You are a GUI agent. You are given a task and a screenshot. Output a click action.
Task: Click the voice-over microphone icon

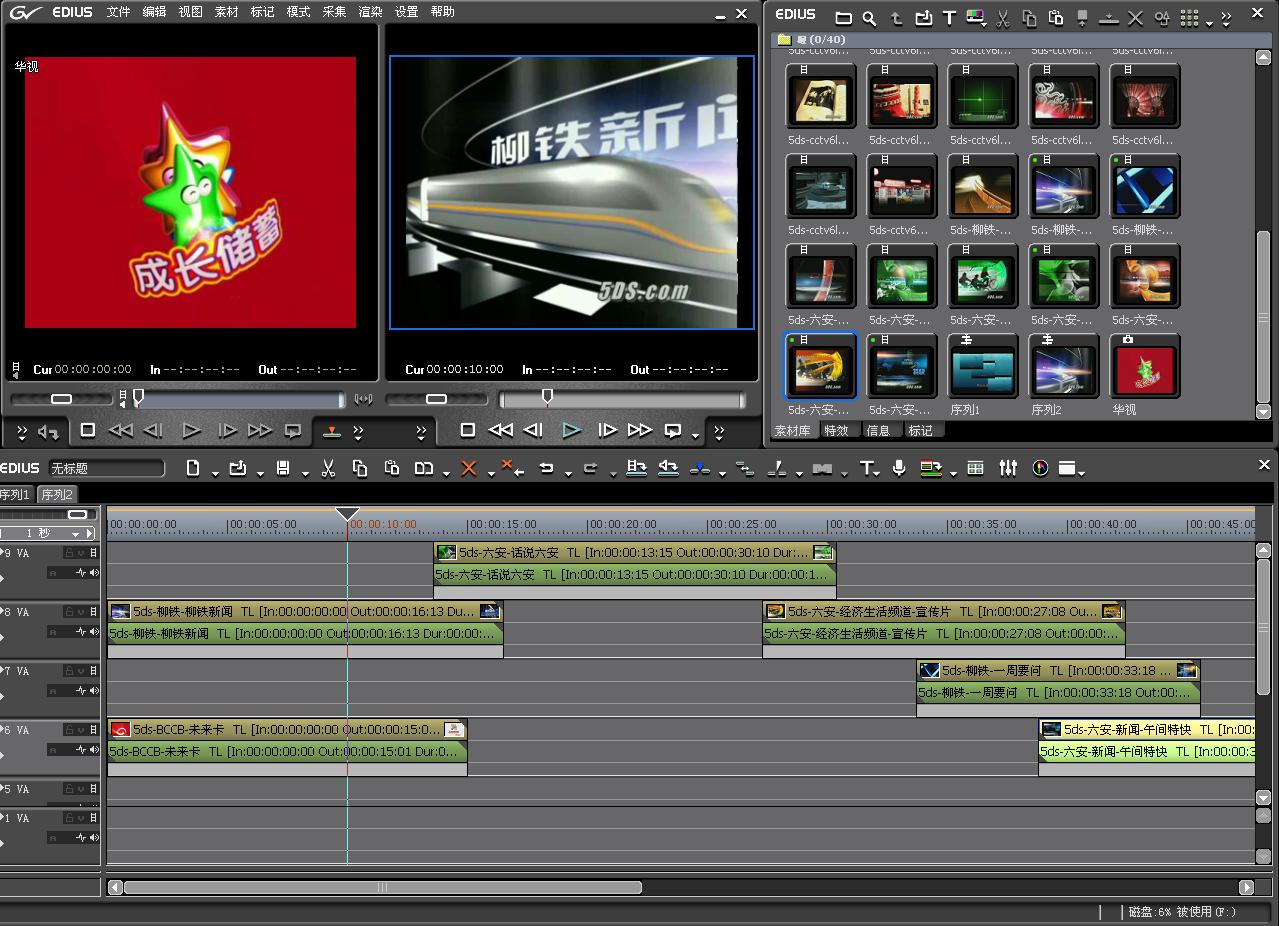[x=899, y=468]
